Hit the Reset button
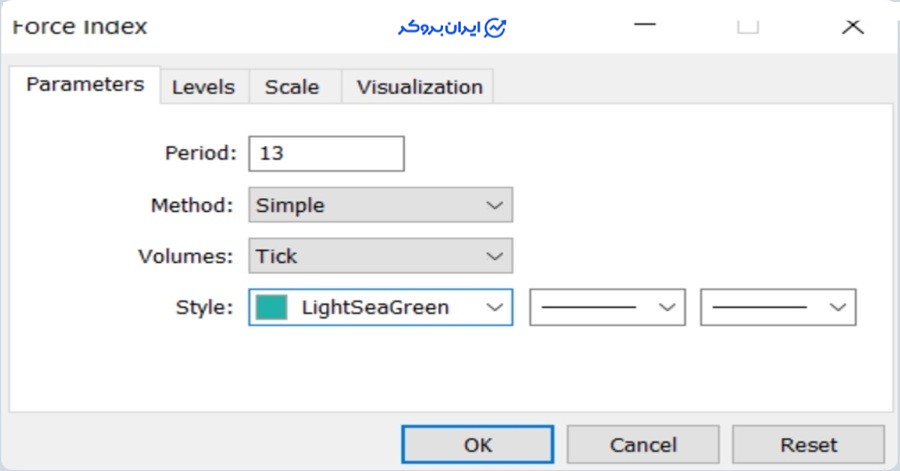 808,445
